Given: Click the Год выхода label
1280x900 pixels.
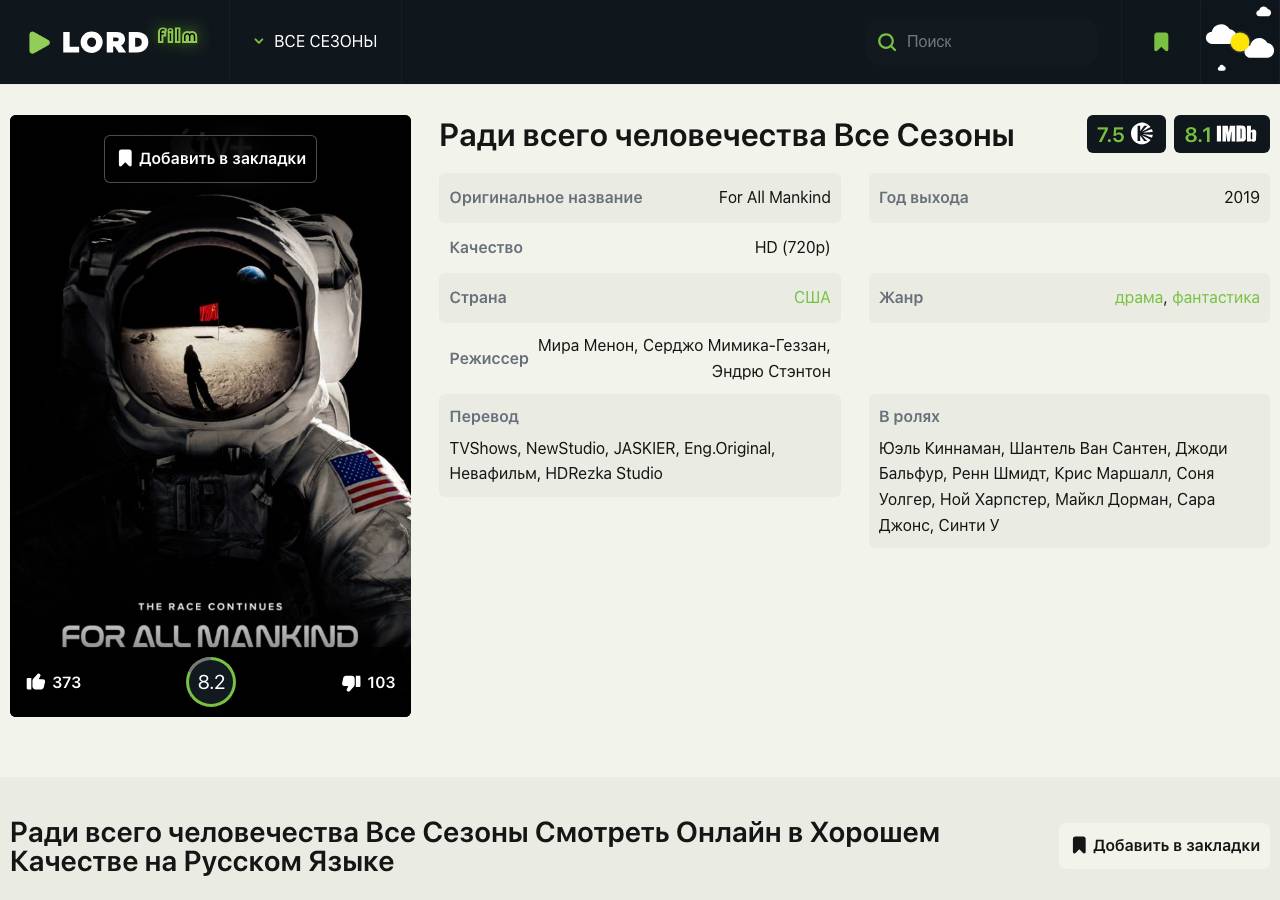Looking at the screenshot, I should coord(924,197).
